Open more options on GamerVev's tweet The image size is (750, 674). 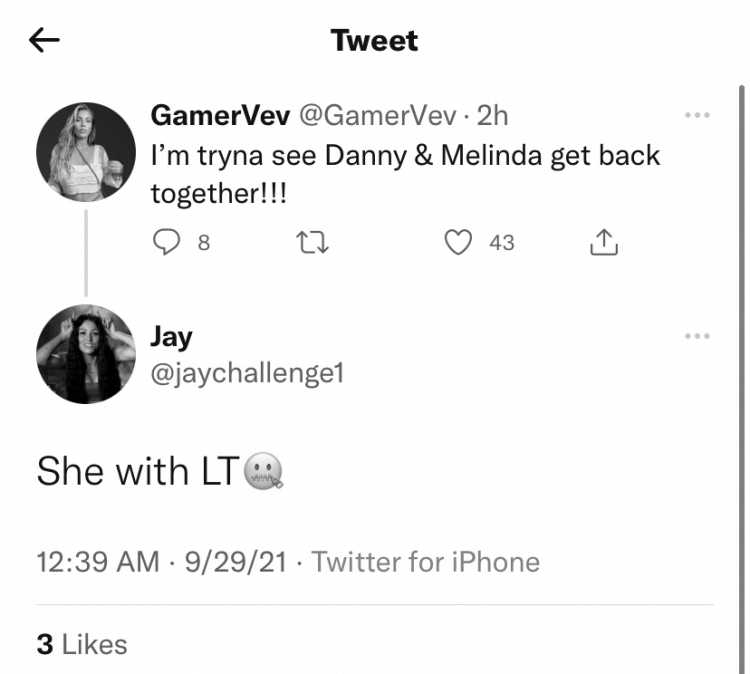[697, 115]
